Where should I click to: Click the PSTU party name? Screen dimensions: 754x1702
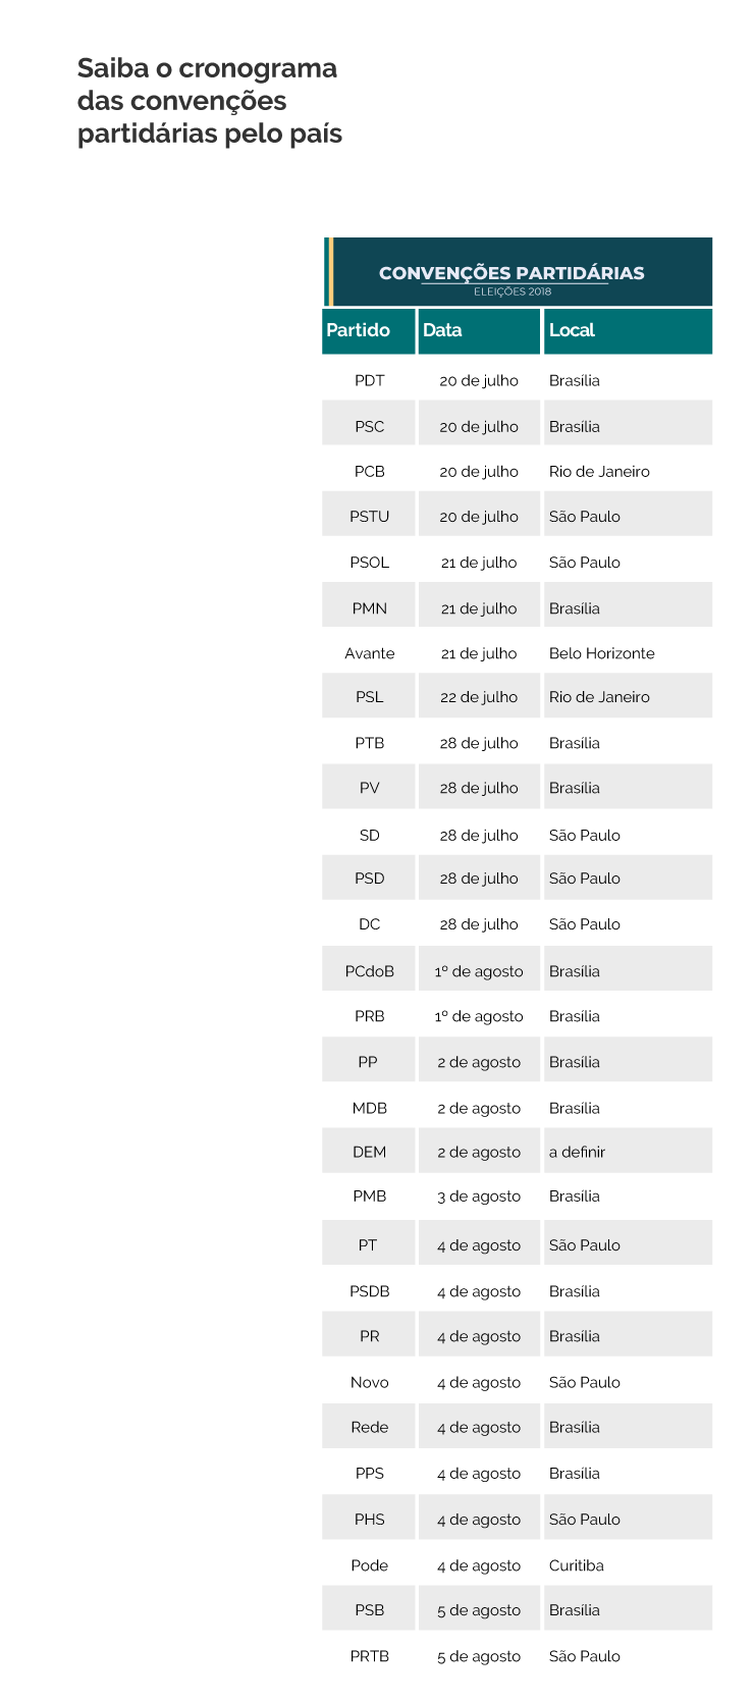point(369,516)
